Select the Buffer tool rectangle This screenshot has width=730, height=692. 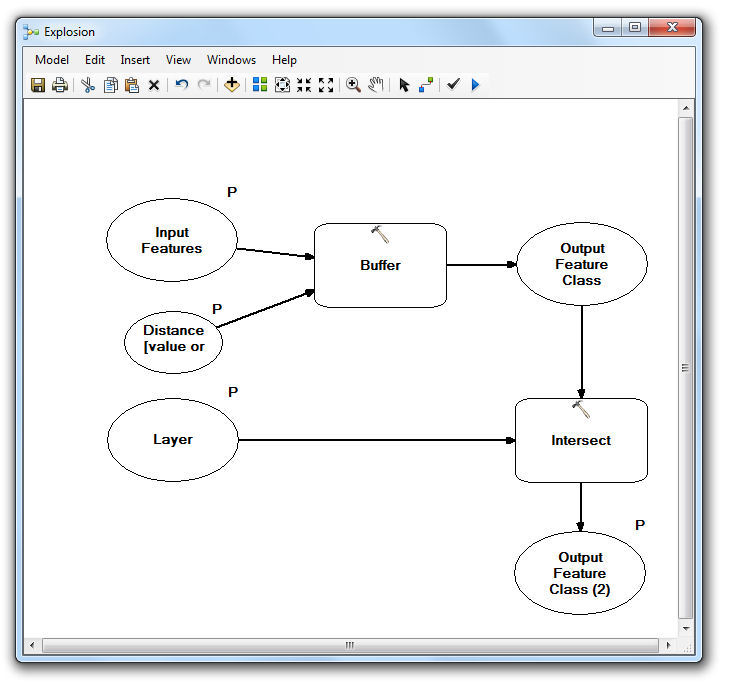pyautogui.click(x=380, y=265)
